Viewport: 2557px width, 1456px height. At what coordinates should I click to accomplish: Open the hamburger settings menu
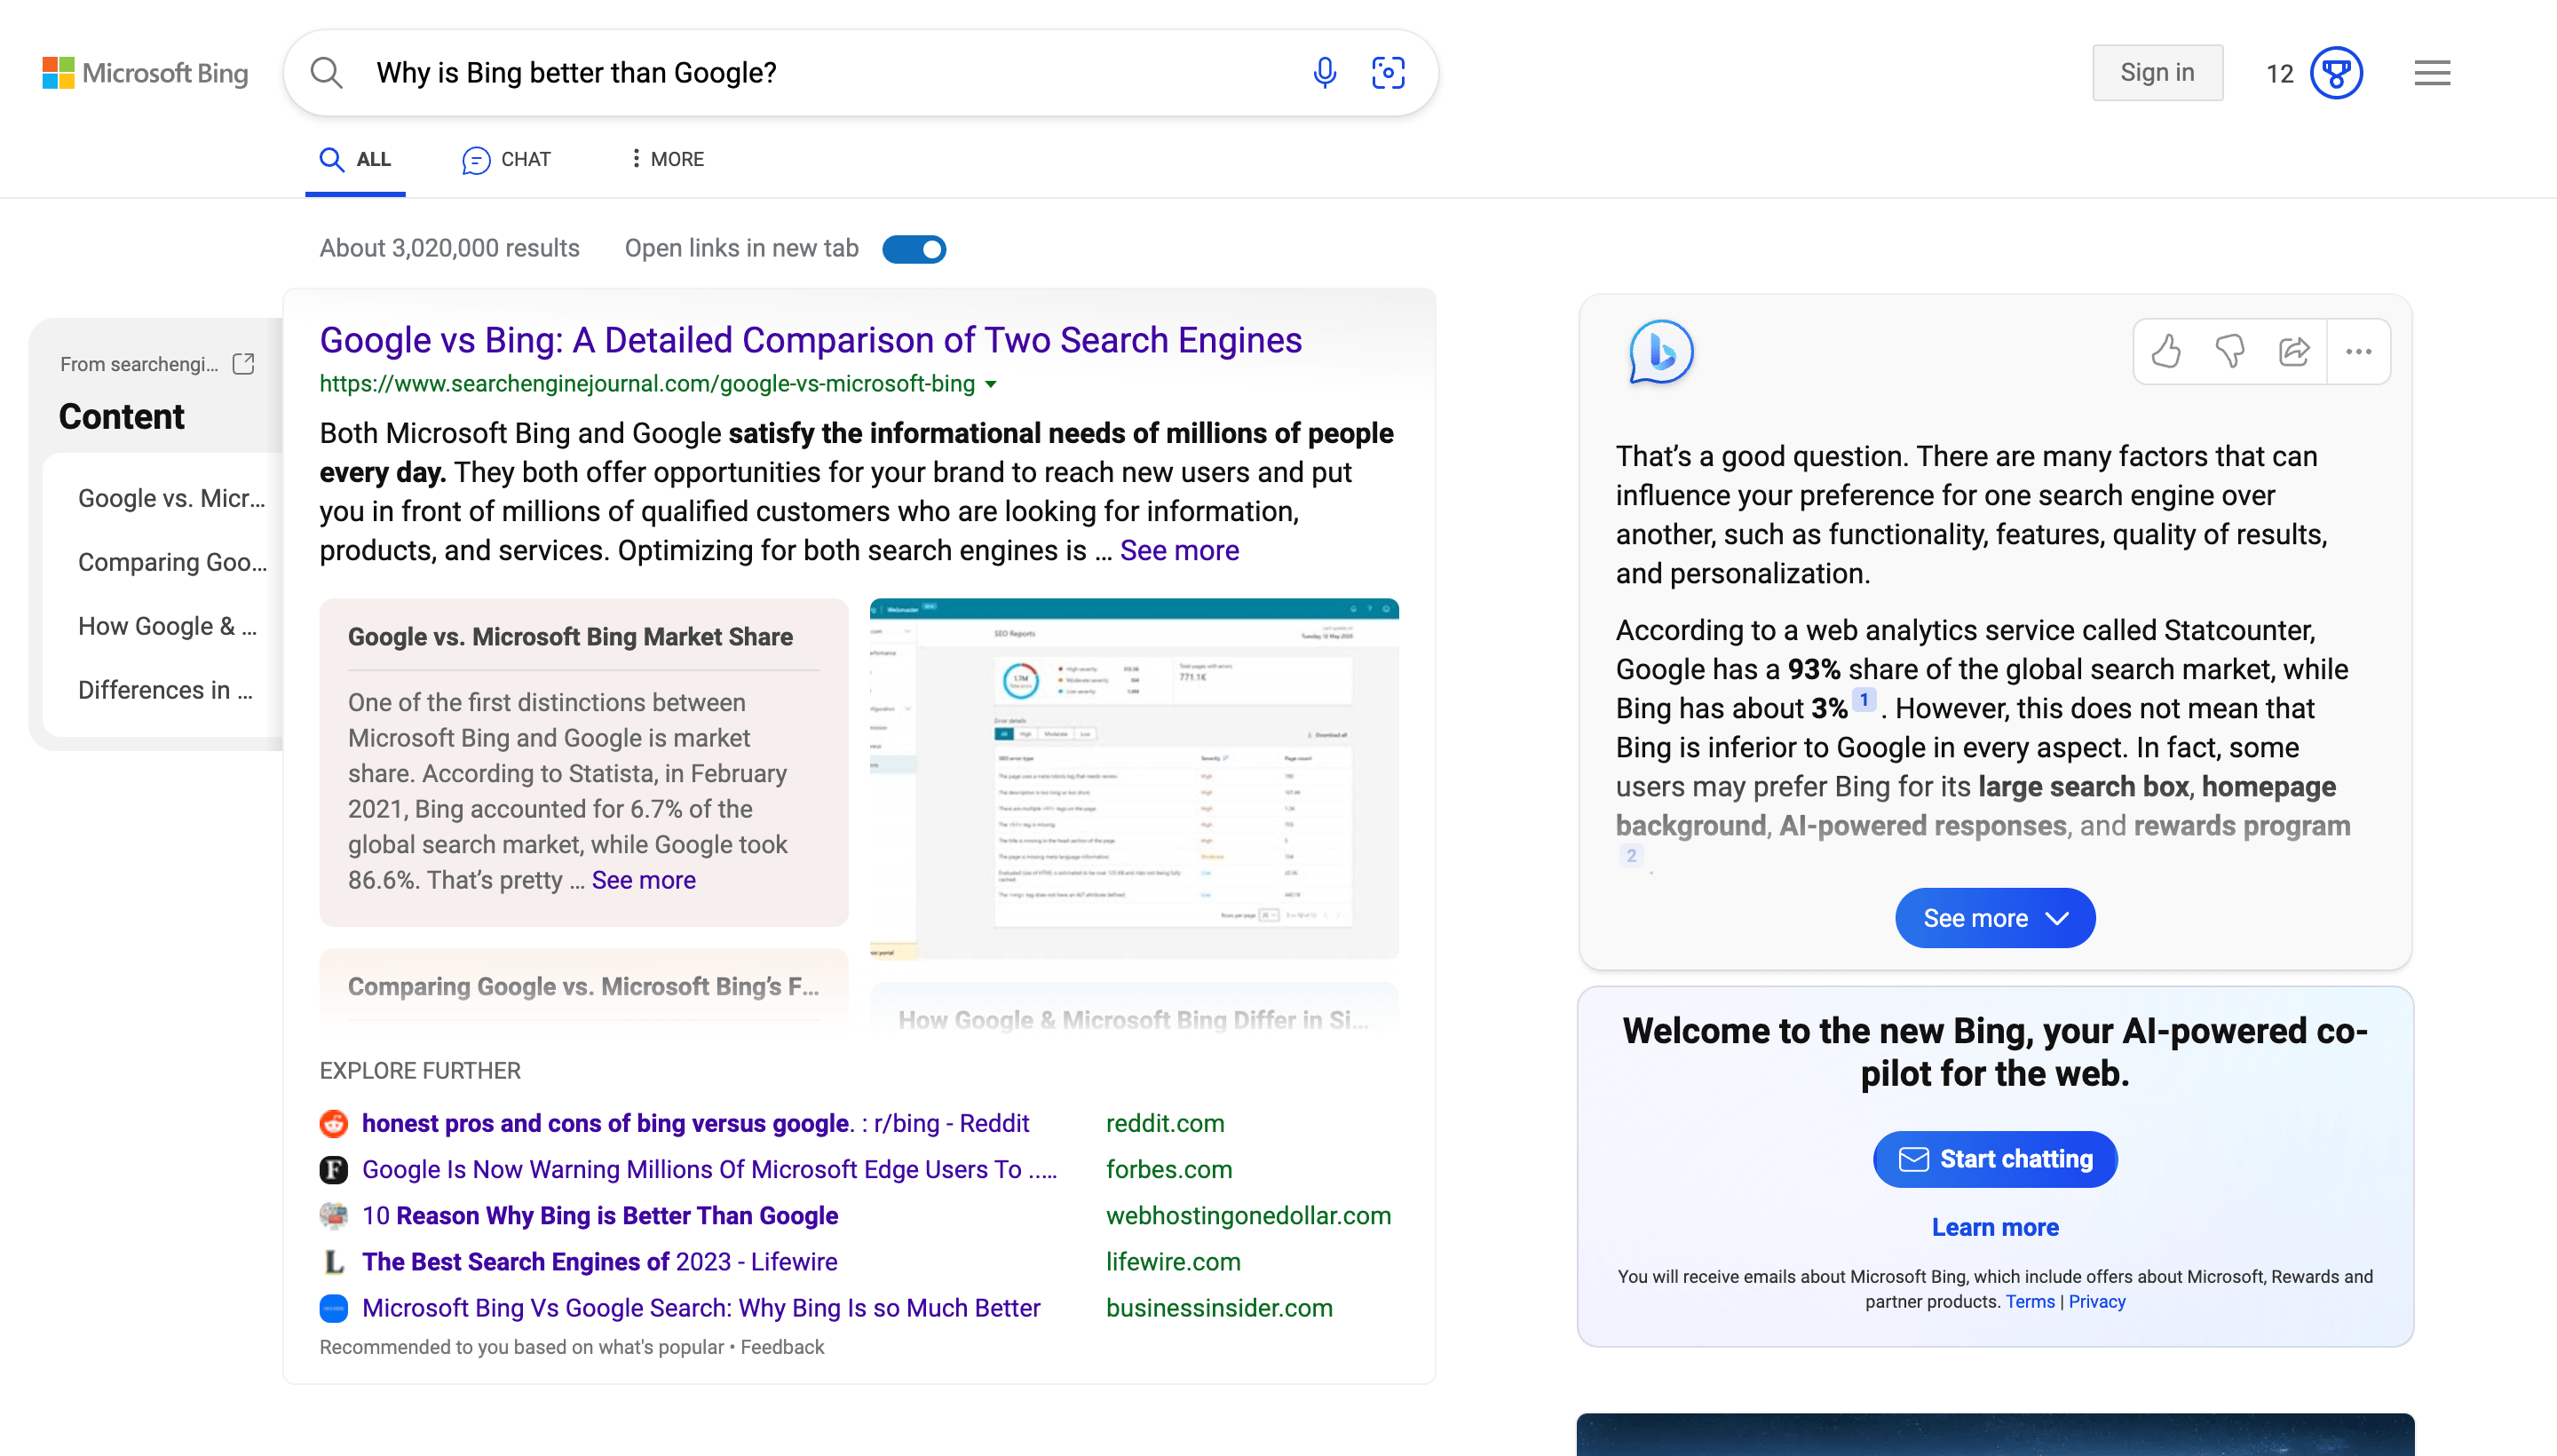[2432, 73]
